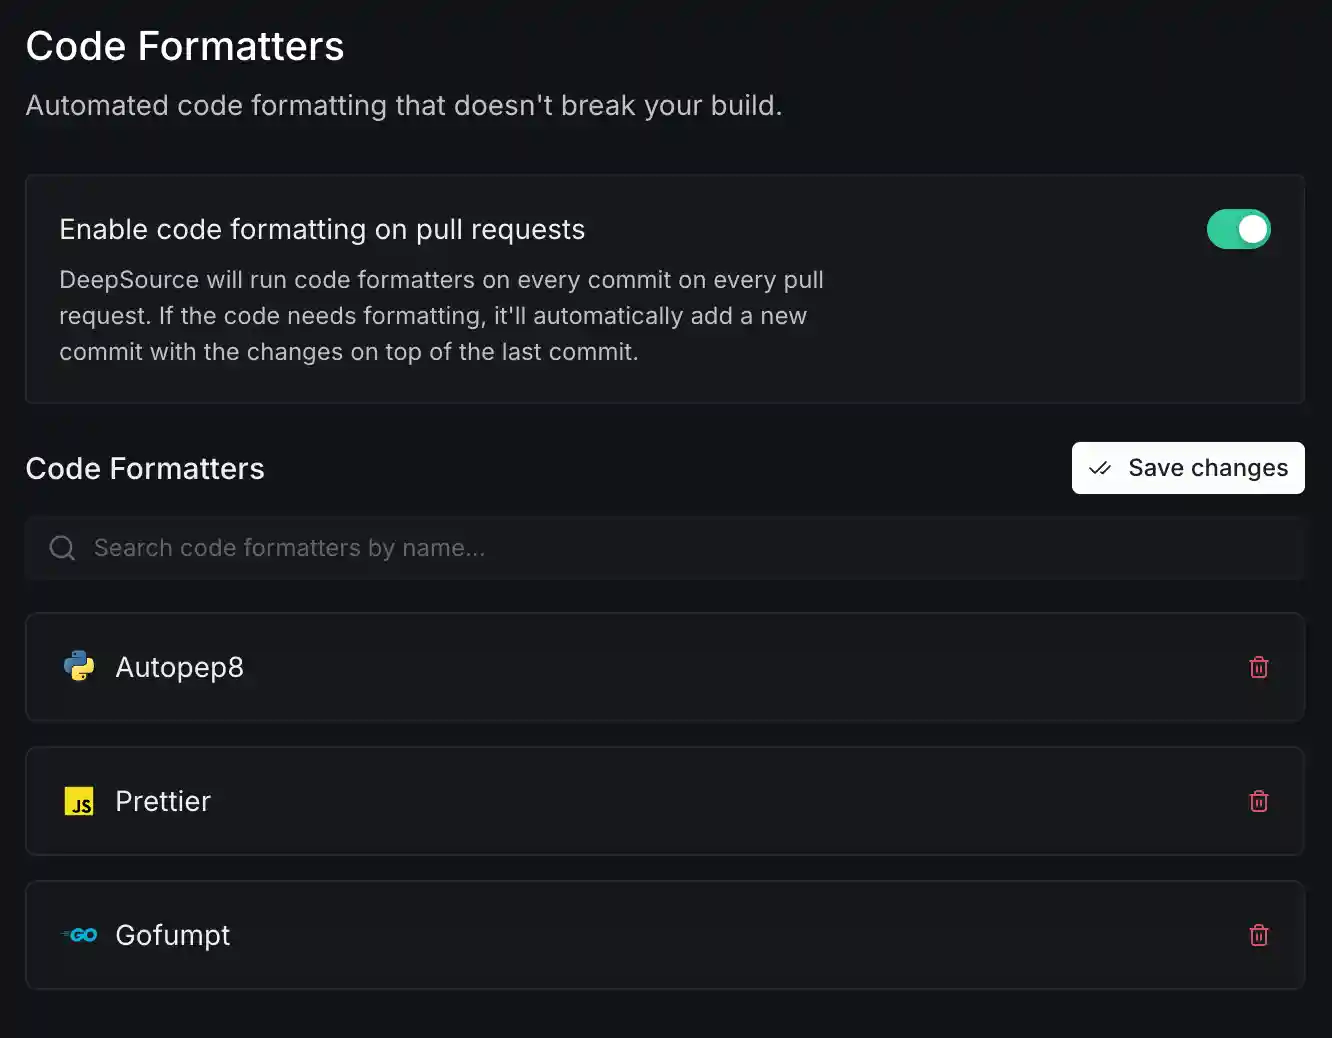Screen dimensions: 1332x1038
Task: Click the JS icon beside Prettier
Action: click(79, 801)
